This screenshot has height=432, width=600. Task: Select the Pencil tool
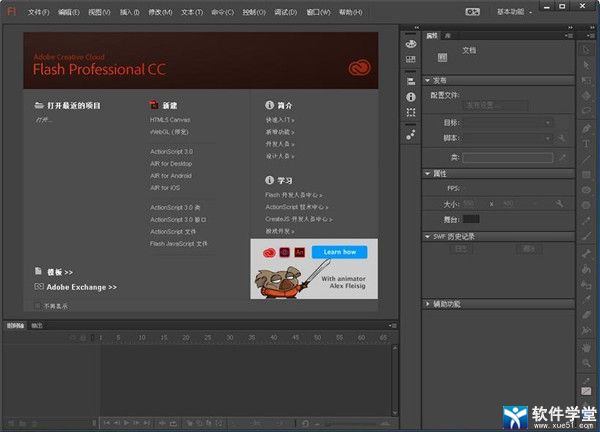(586, 220)
